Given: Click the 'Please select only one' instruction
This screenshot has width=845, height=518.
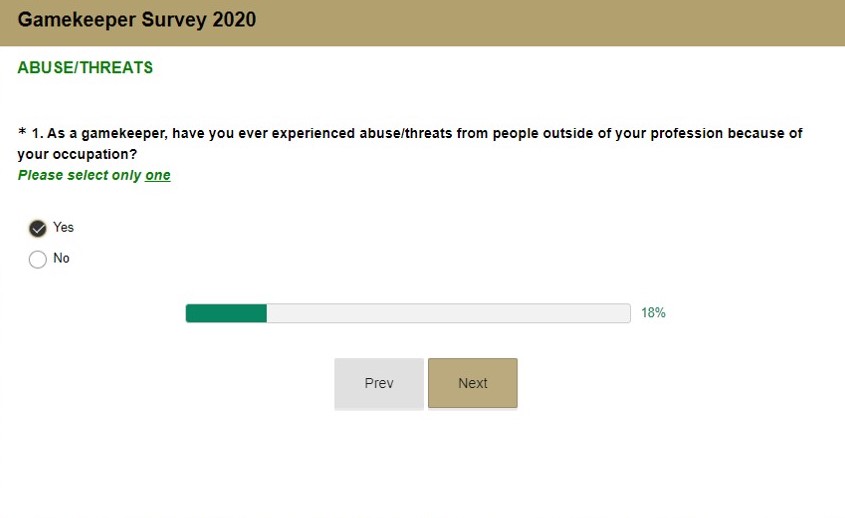Looking at the screenshot, I should tap(94, 175).
